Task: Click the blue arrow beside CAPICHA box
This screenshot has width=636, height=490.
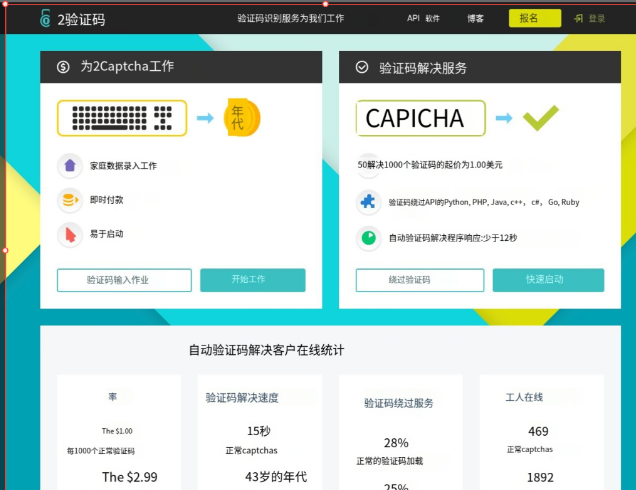Action: 504,118
